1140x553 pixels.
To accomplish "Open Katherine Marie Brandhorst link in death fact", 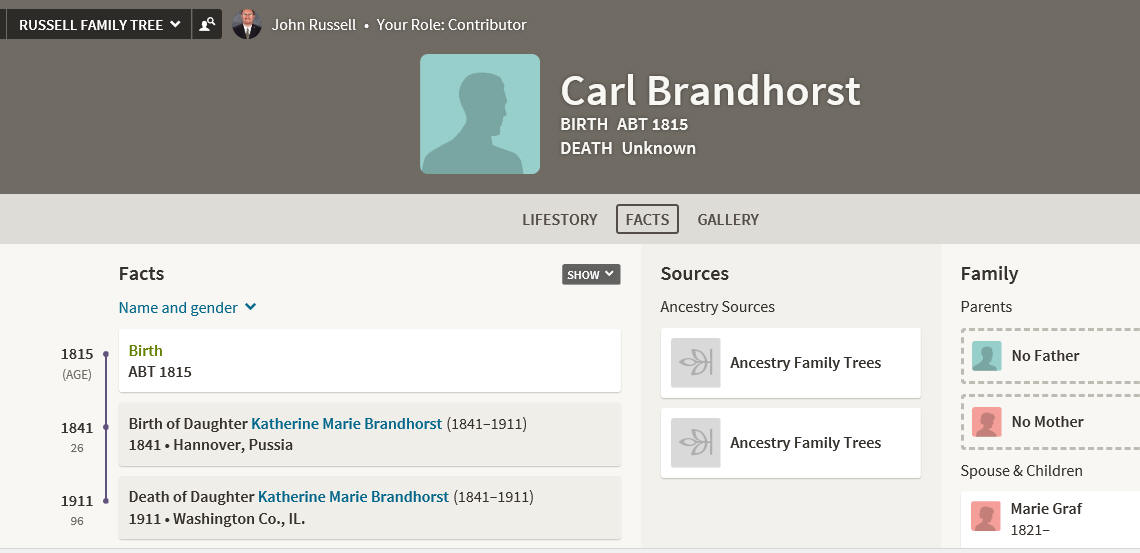I will pyautogui.click(x=353, y=497).
